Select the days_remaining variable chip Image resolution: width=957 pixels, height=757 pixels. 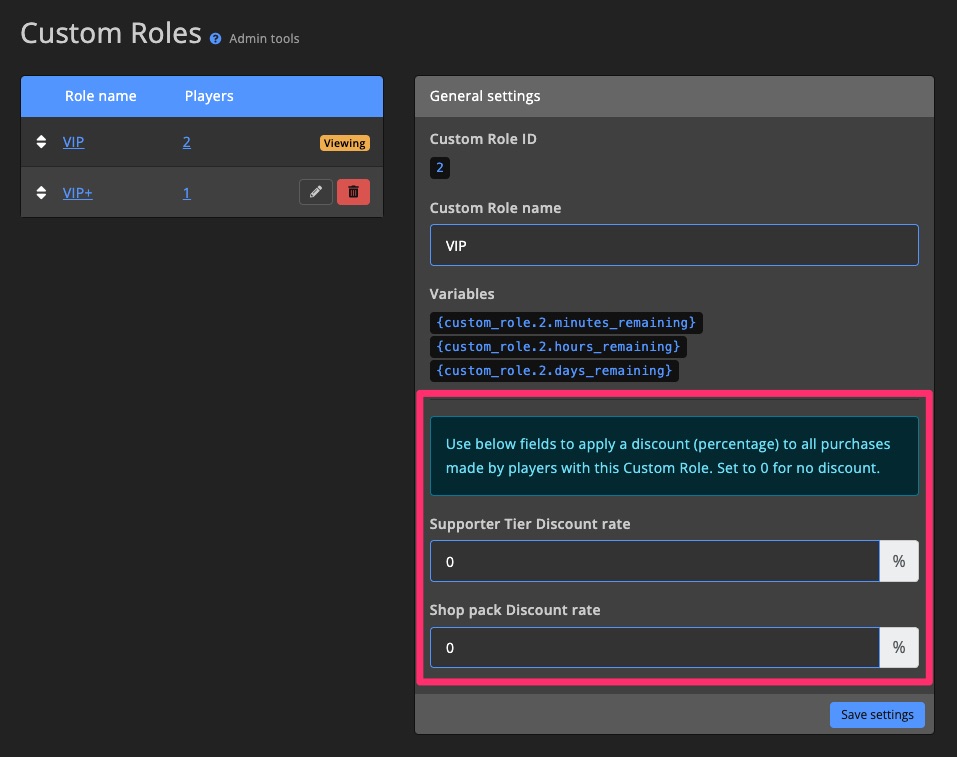(554, 370)
